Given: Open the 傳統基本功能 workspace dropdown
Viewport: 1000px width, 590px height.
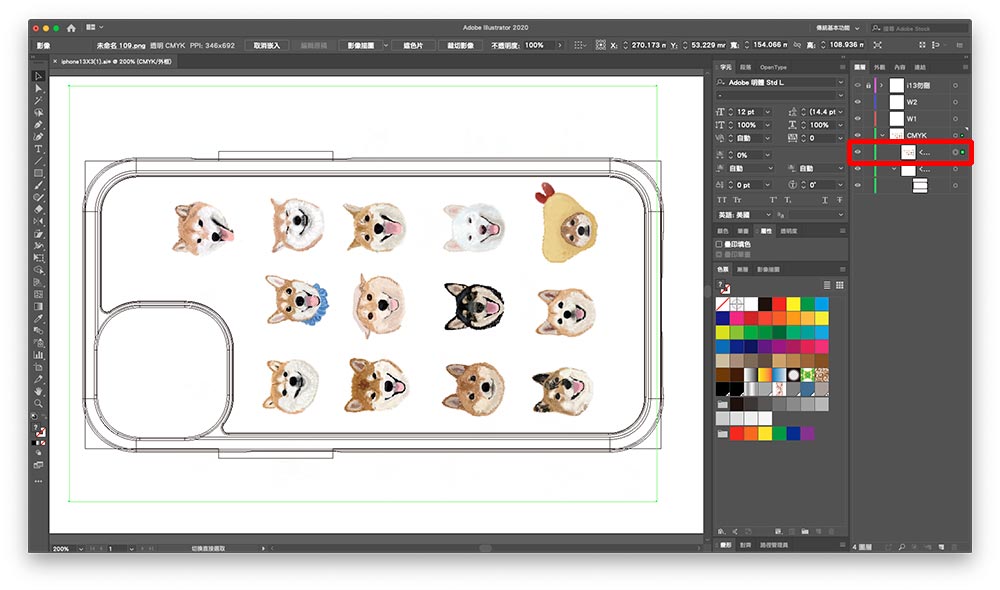Looking at the screenshot, I should [835, 28].
